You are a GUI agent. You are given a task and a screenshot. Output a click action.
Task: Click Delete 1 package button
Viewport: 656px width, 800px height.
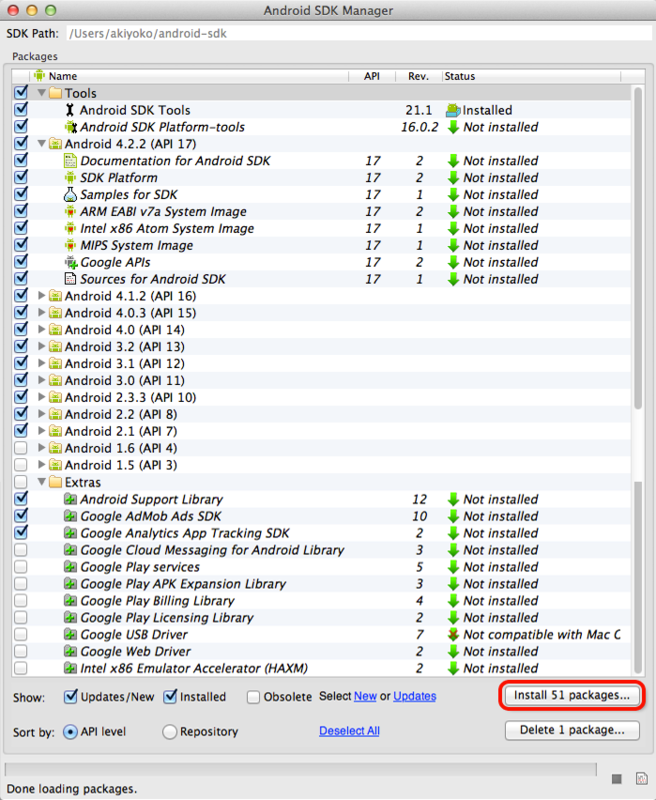(572, 730)
